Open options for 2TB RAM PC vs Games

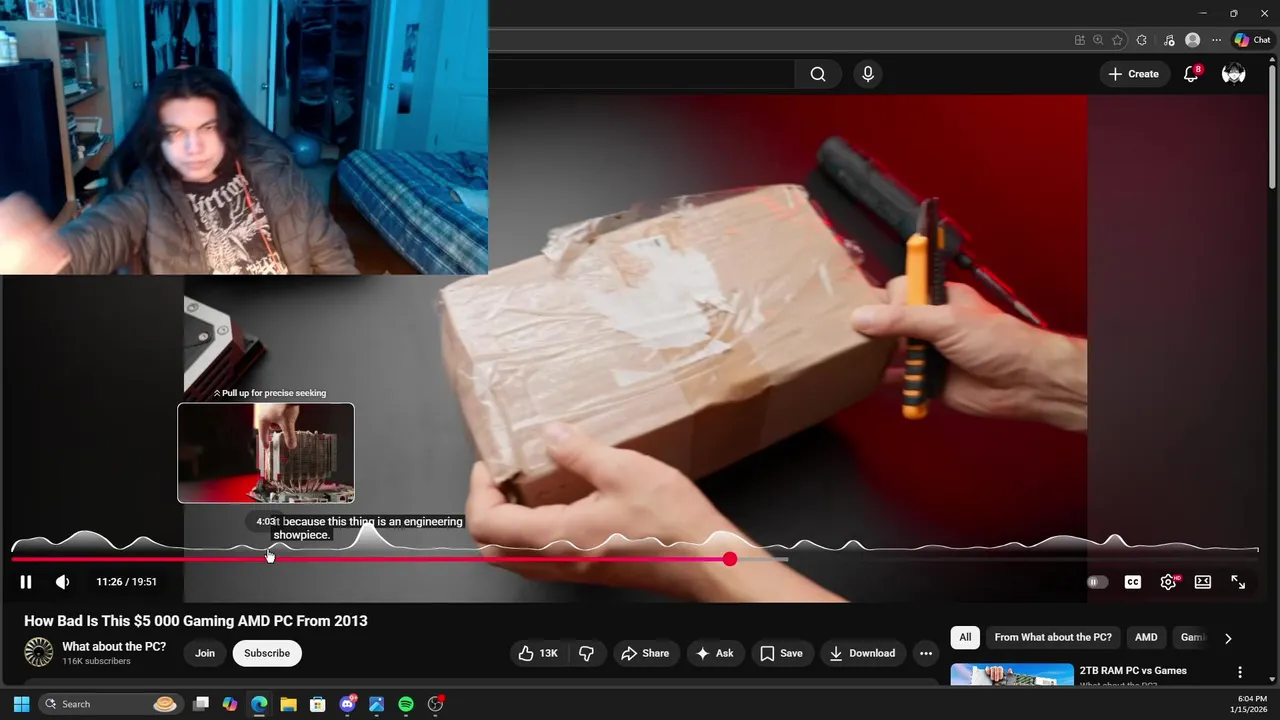(x=1240, y=672)
